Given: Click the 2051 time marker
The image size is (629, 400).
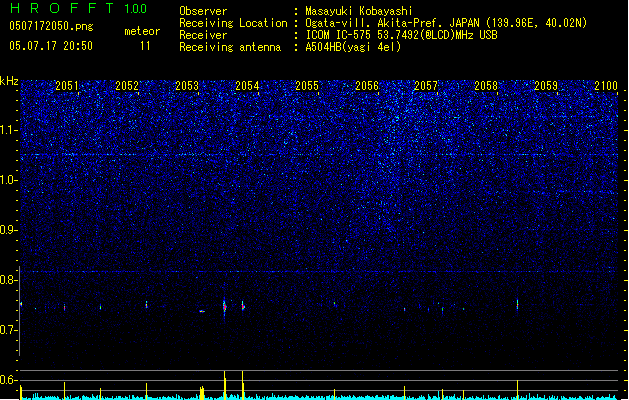Looking at the screenshot, I should coord(67,86).
